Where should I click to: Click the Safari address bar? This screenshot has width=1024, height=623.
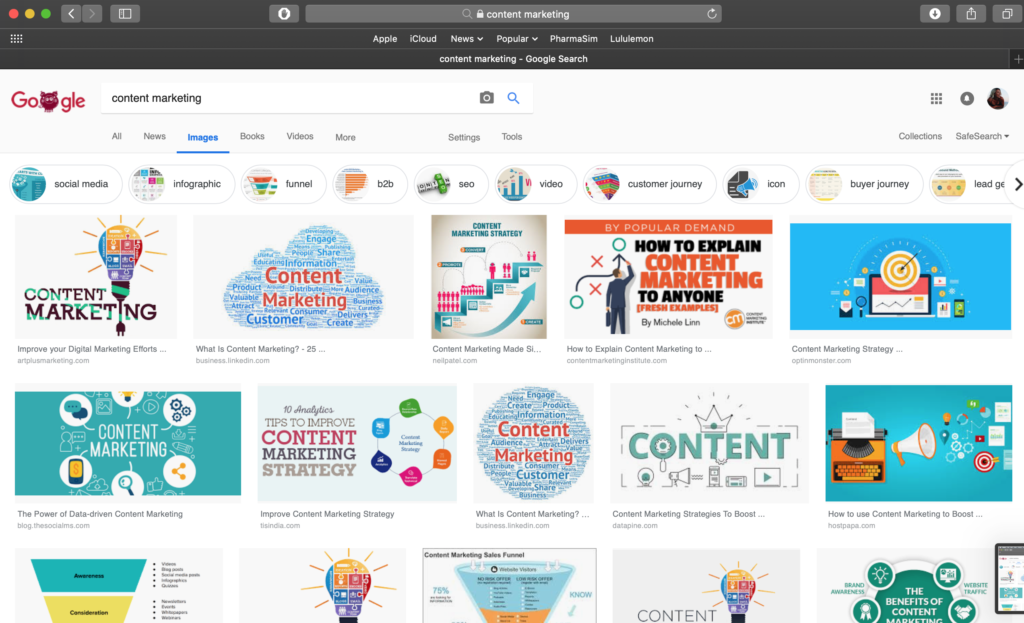pos(513,14)
